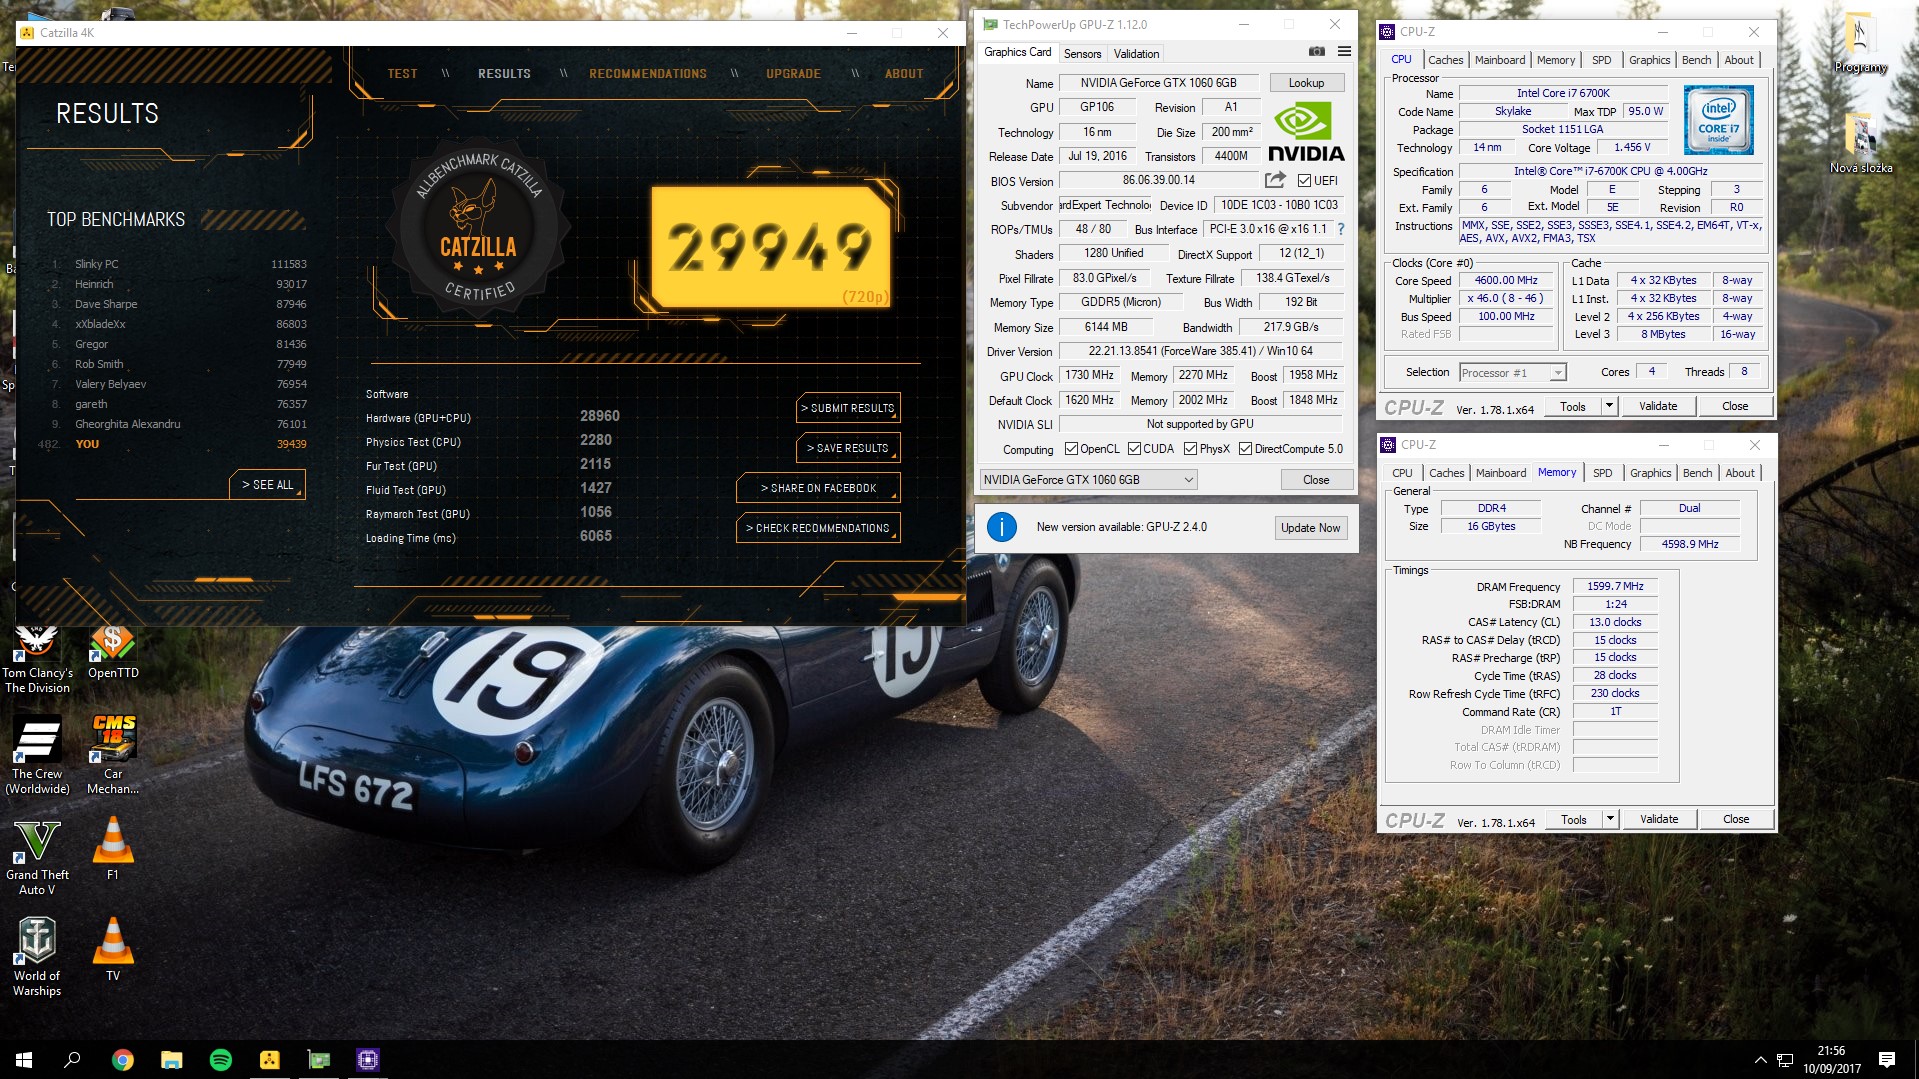
Task: Open the Nova složka desktop folder
Action: click(1860, 145)
